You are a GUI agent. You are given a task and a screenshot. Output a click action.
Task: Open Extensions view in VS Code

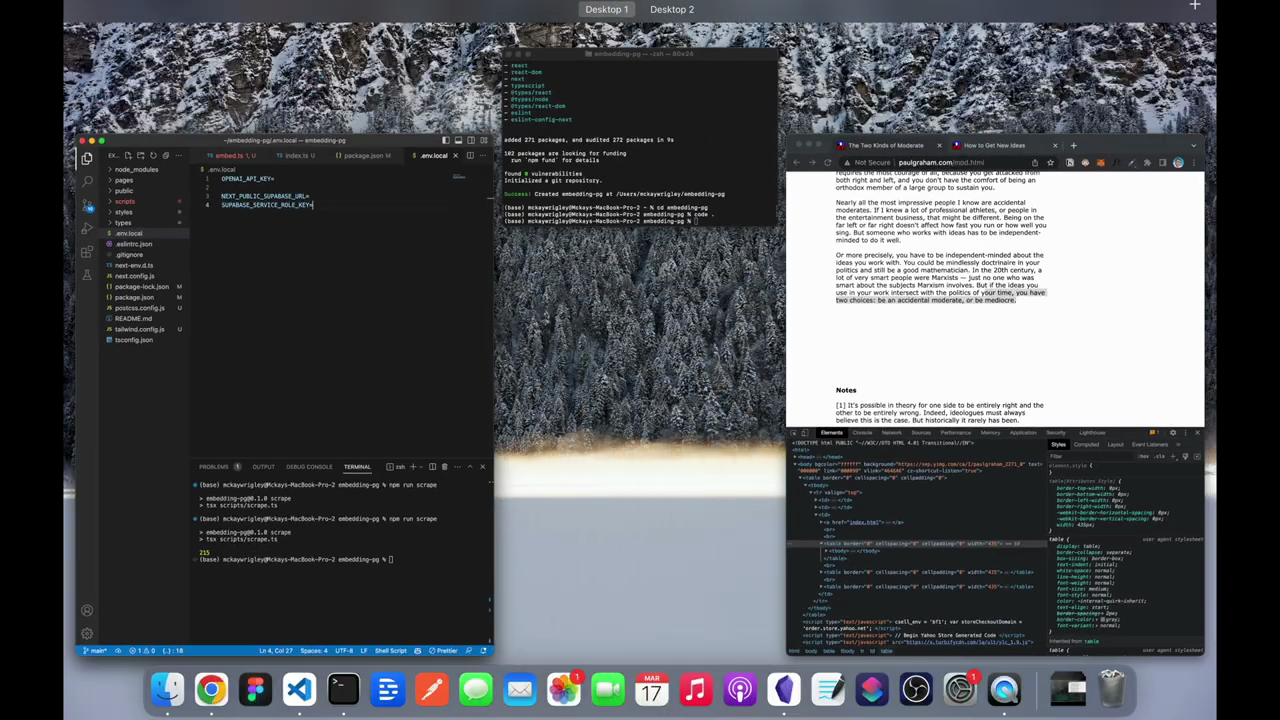tap(87, 251)
